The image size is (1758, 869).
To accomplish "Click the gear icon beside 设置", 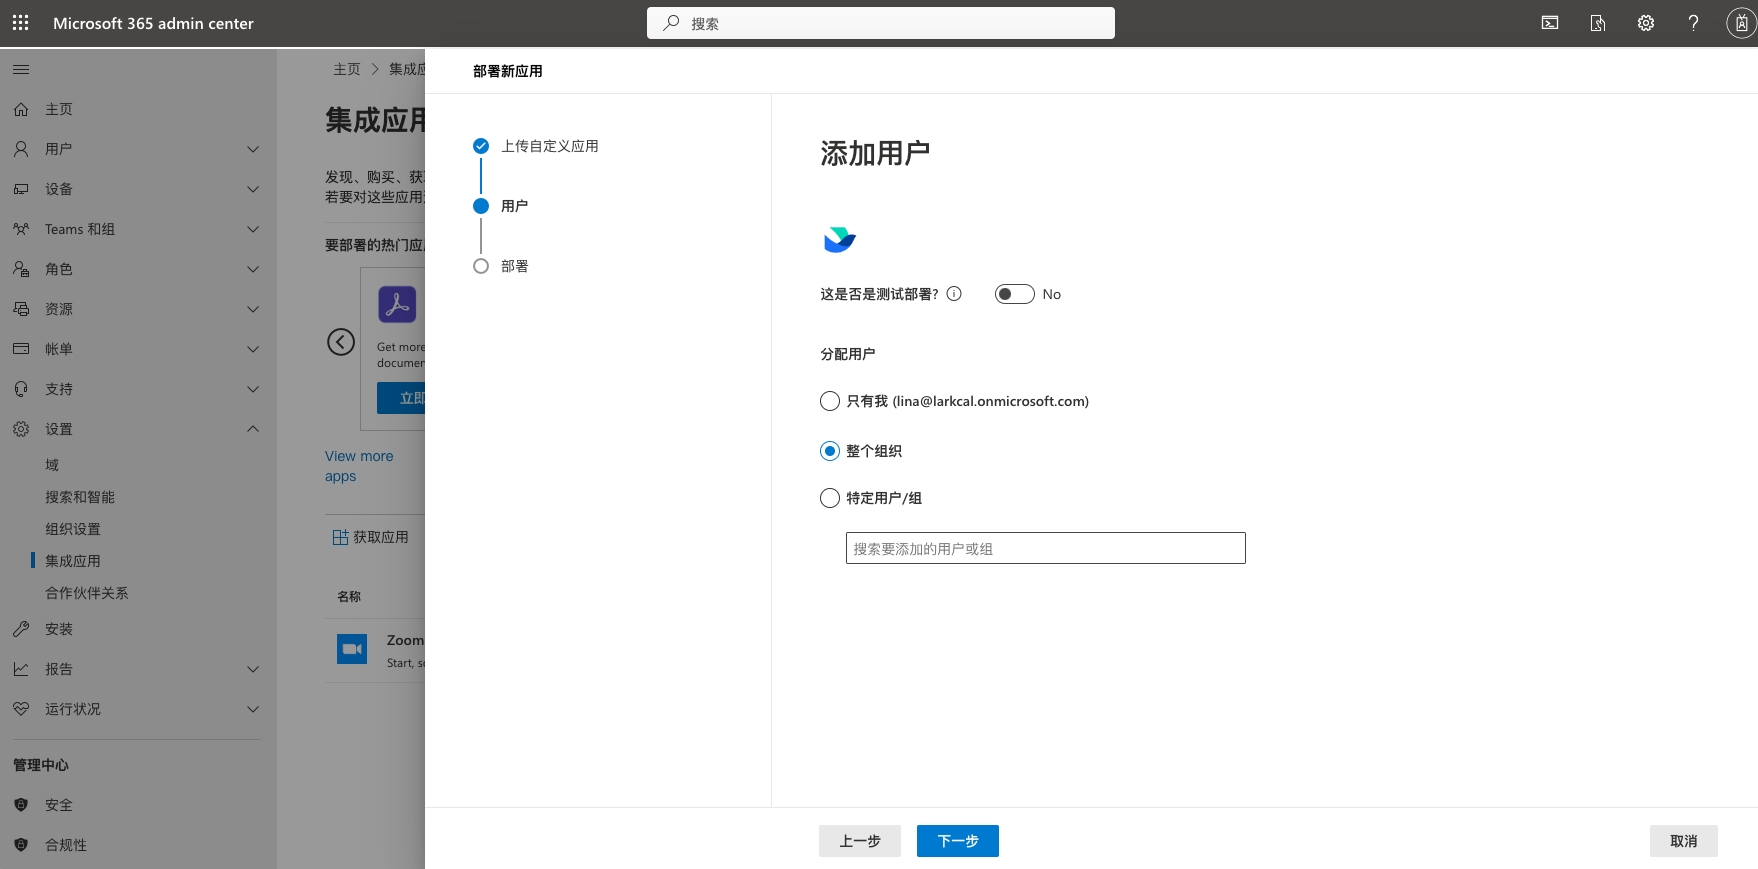I will pyautogui.click(x=21, y=429).
